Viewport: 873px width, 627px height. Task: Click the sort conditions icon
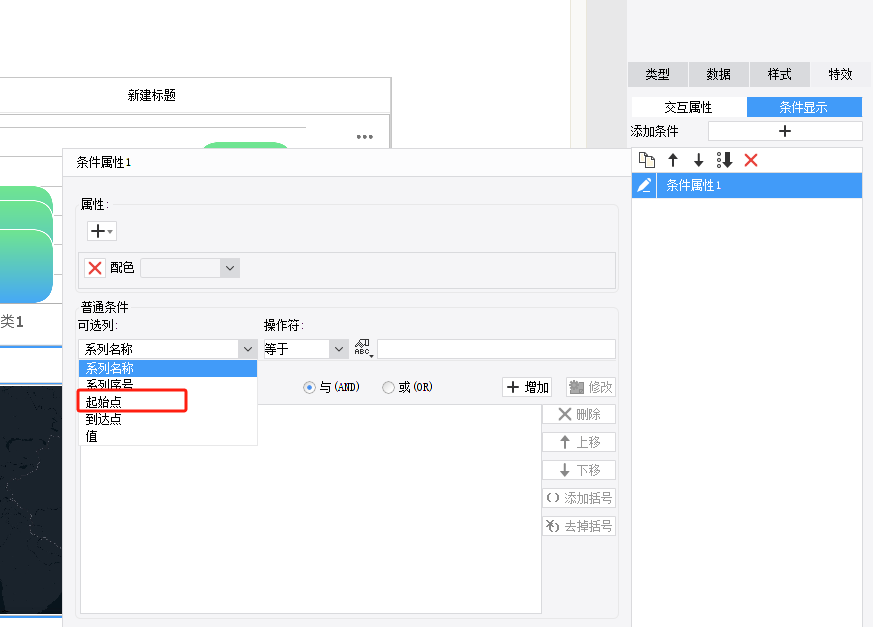[724, 160]
